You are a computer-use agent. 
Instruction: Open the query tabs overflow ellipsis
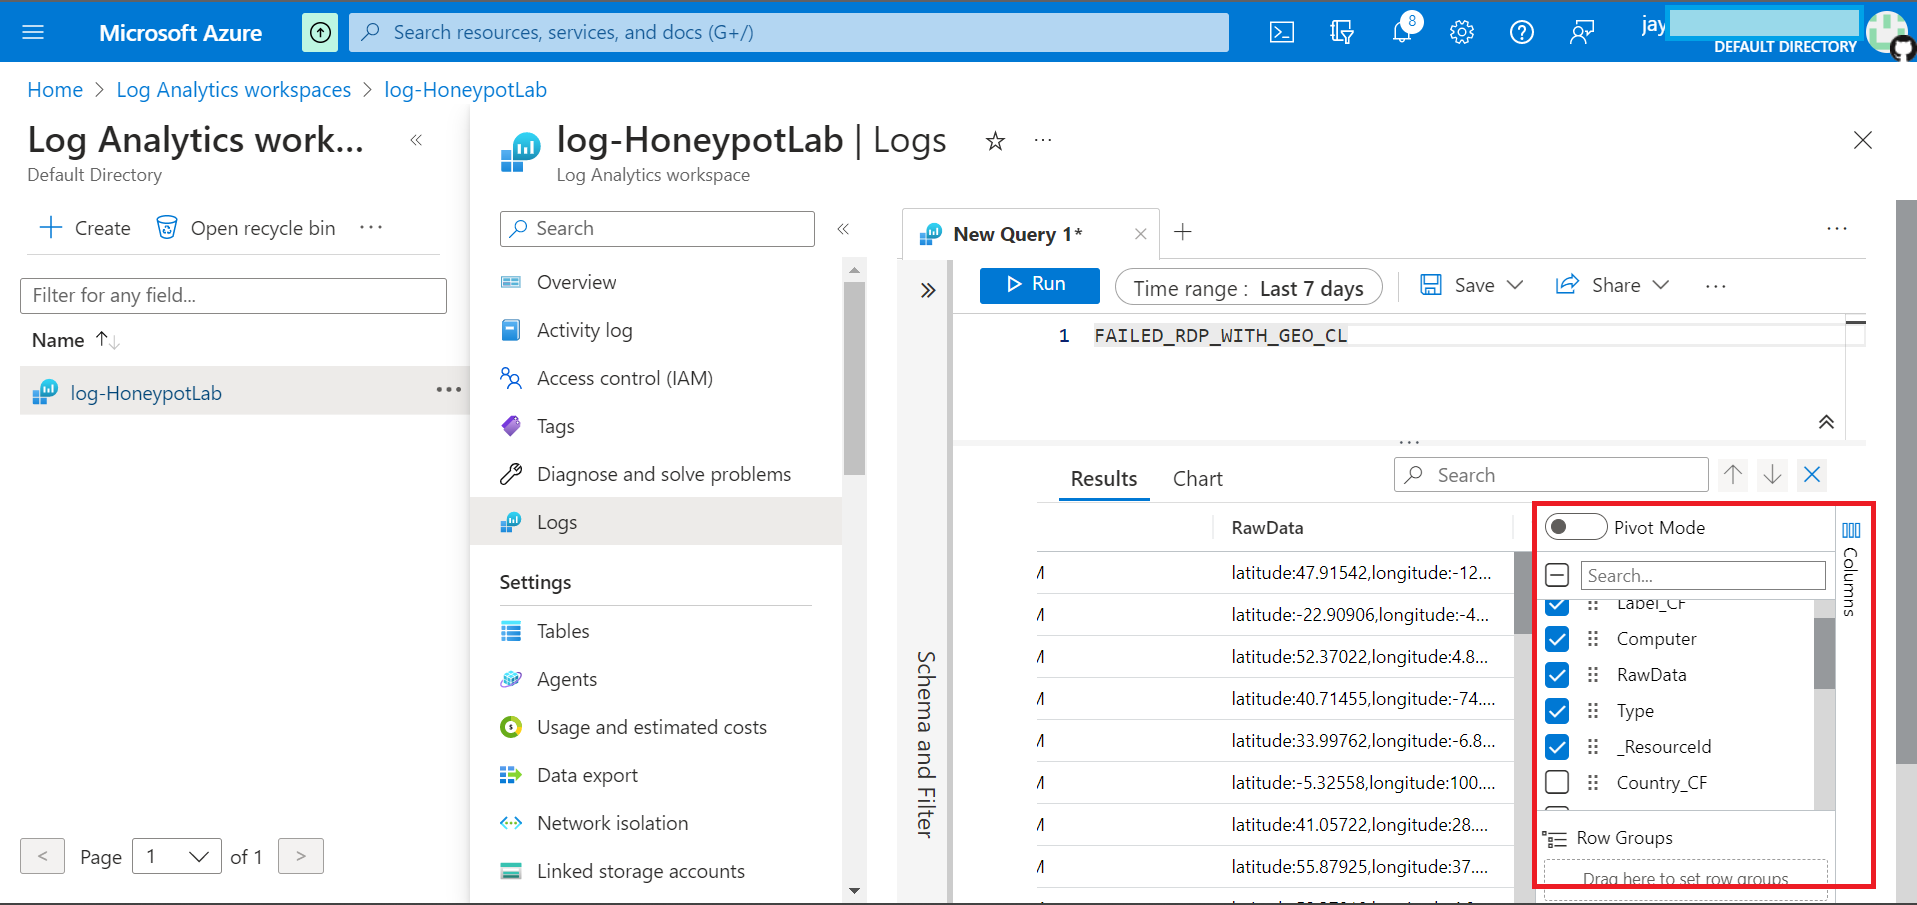click(1837, 229)
